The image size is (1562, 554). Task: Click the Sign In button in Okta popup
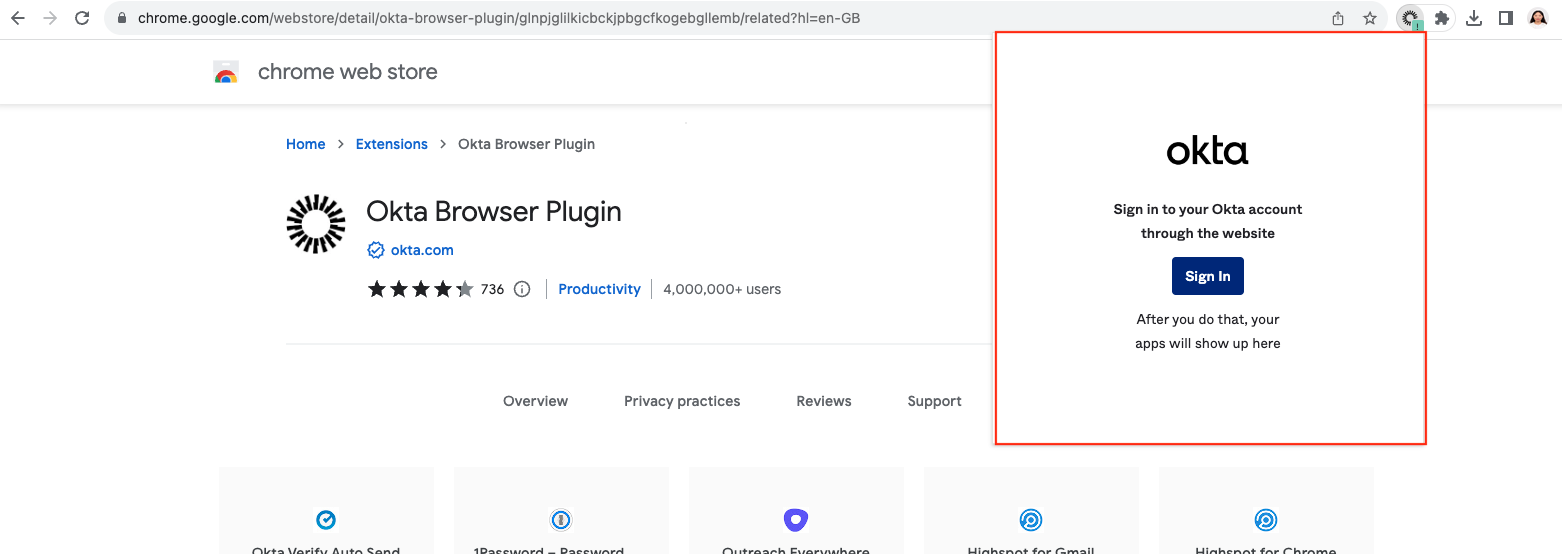click(1207, 276)
